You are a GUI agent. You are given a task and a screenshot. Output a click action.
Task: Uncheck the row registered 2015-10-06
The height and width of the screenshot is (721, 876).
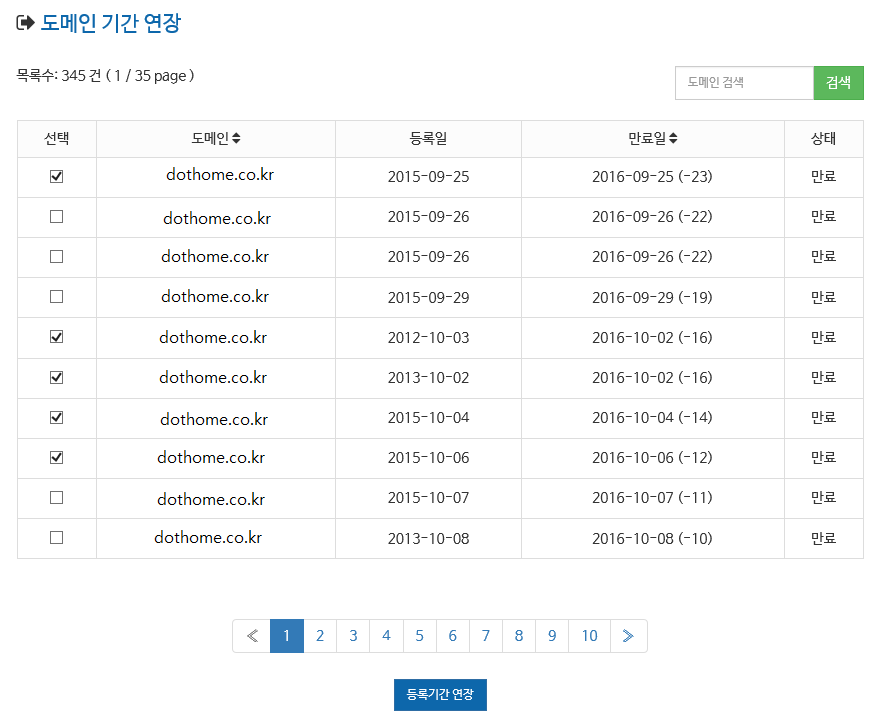click(x=56, y=457)
